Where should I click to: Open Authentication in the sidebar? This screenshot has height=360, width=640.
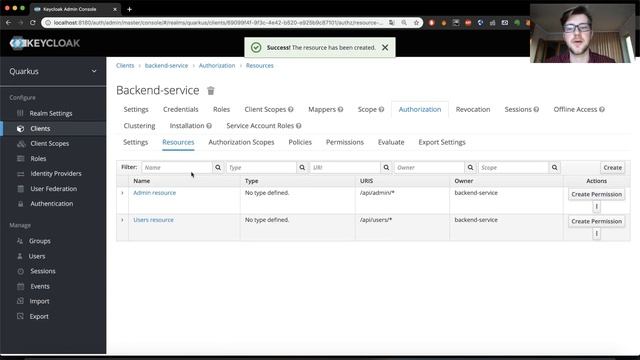(x=51, y=204)
